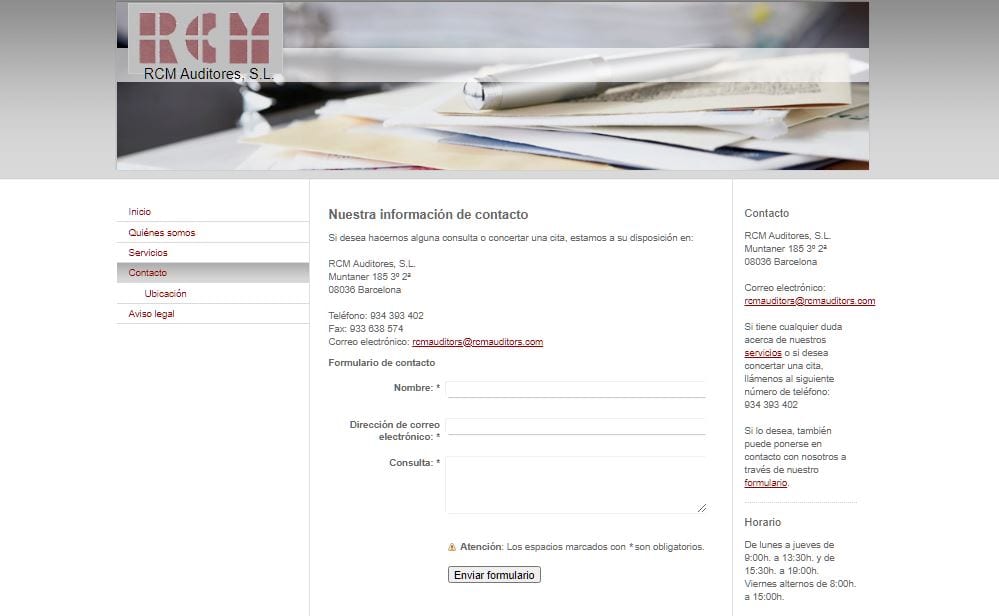
Task: Click the Nuestra información de contacto heading
Action: 428,215
